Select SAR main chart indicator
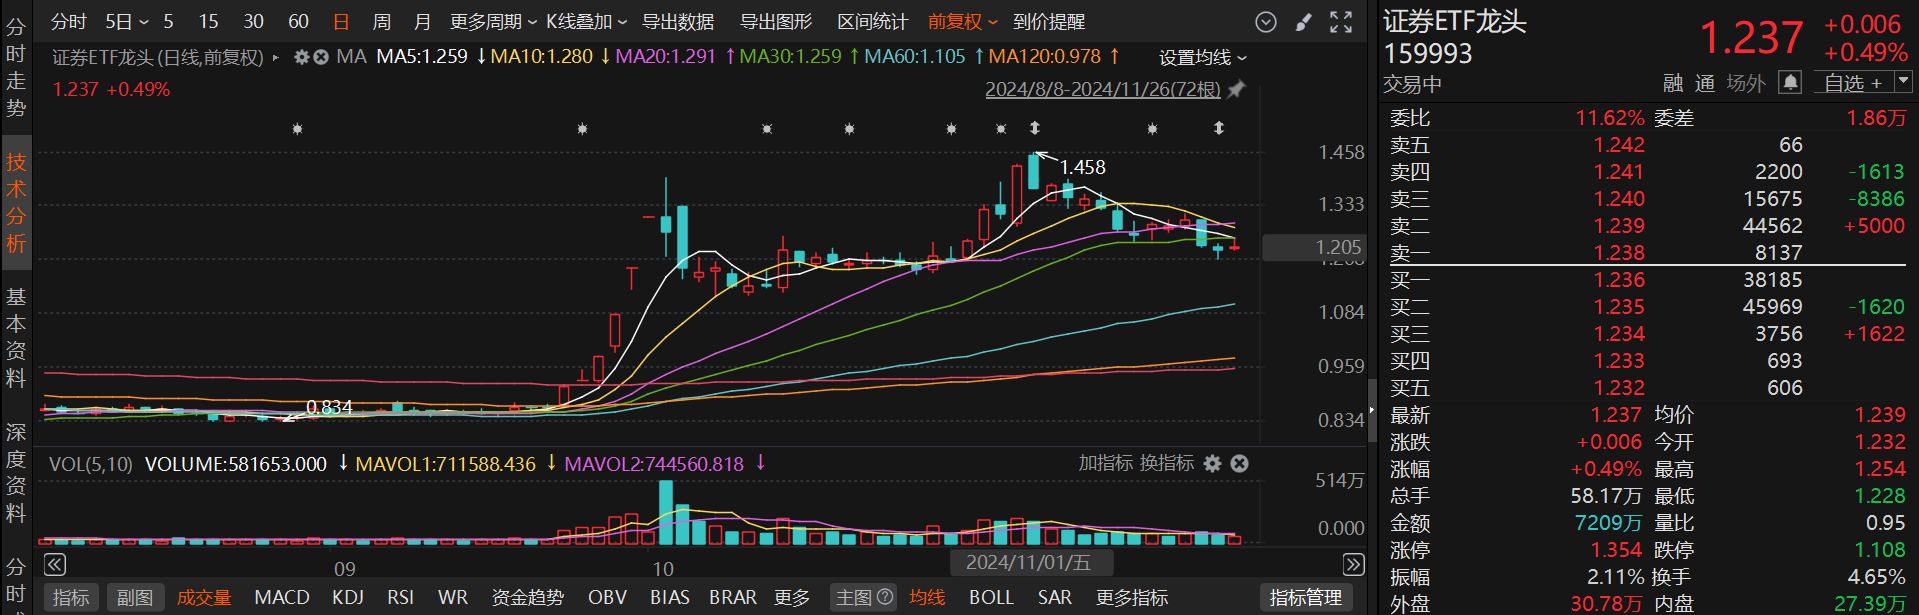The image size is (1919, 615). point(1055,597)
